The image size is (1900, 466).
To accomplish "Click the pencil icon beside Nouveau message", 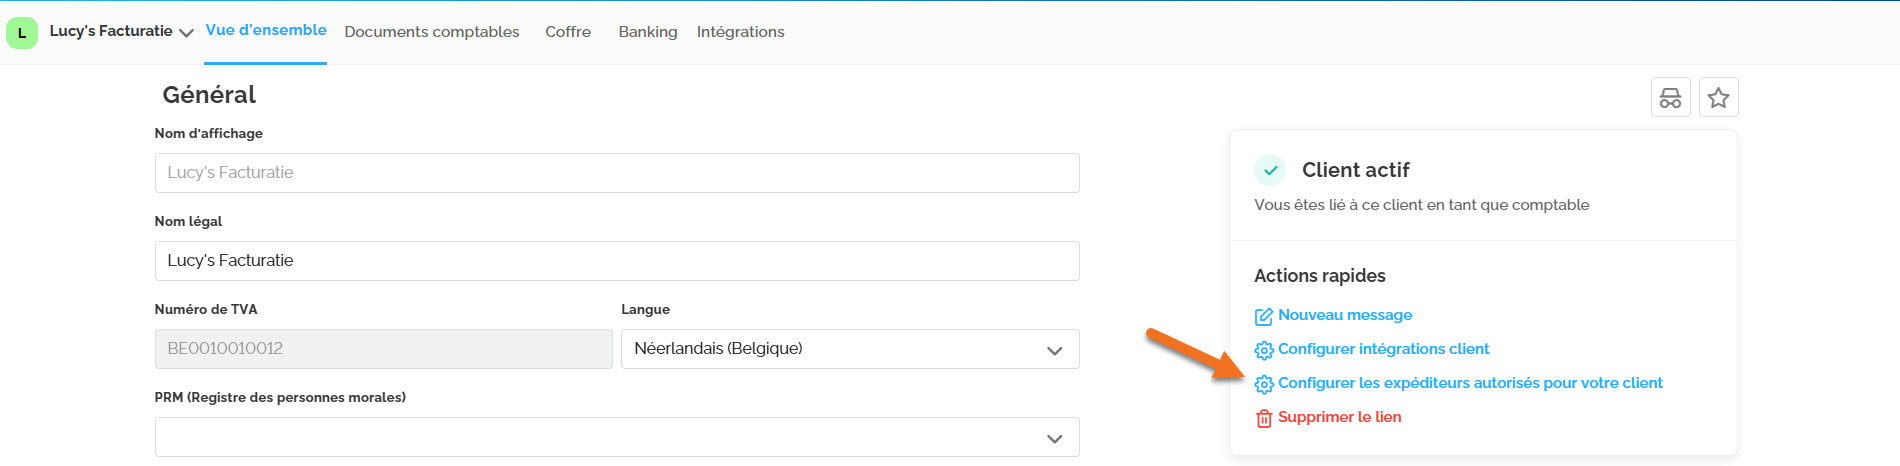I will pos(1263,316).
